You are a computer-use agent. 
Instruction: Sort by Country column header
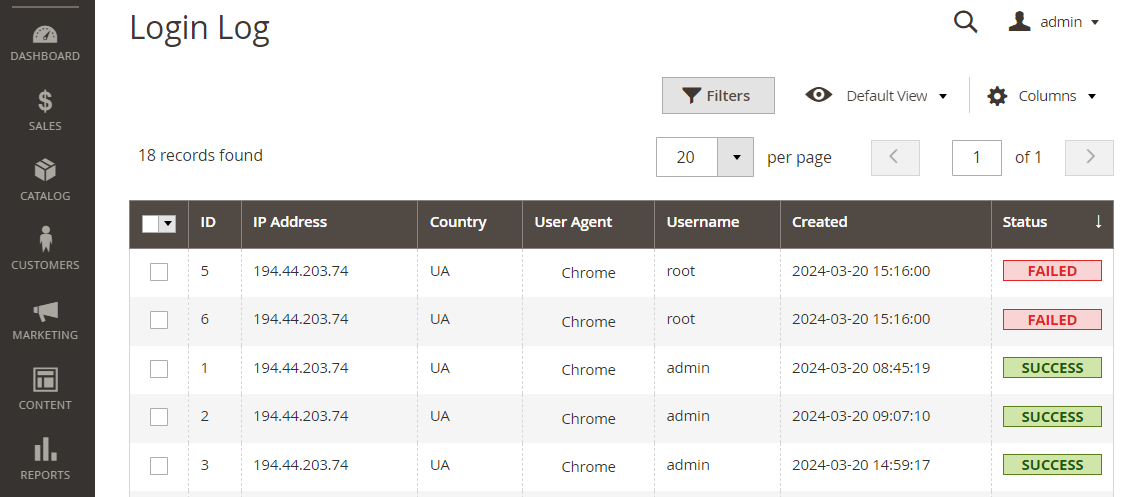470,225
